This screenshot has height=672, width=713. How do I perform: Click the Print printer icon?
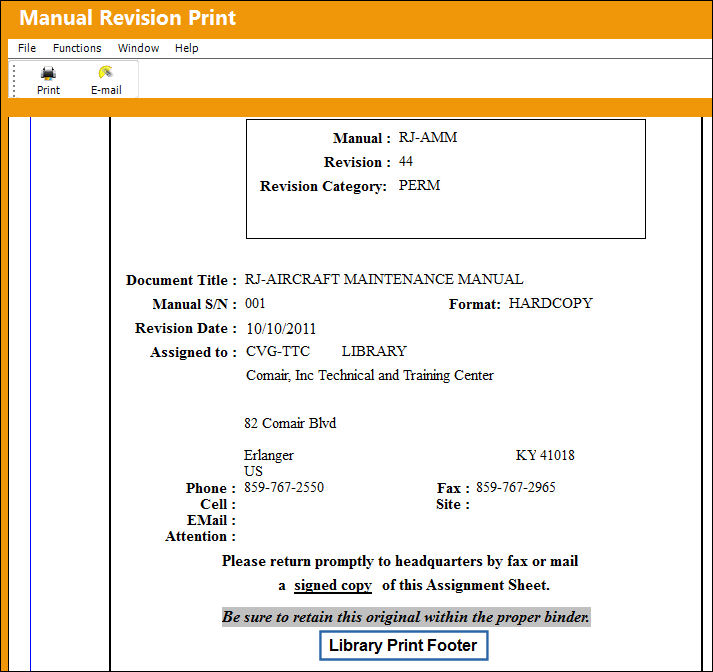48,73
